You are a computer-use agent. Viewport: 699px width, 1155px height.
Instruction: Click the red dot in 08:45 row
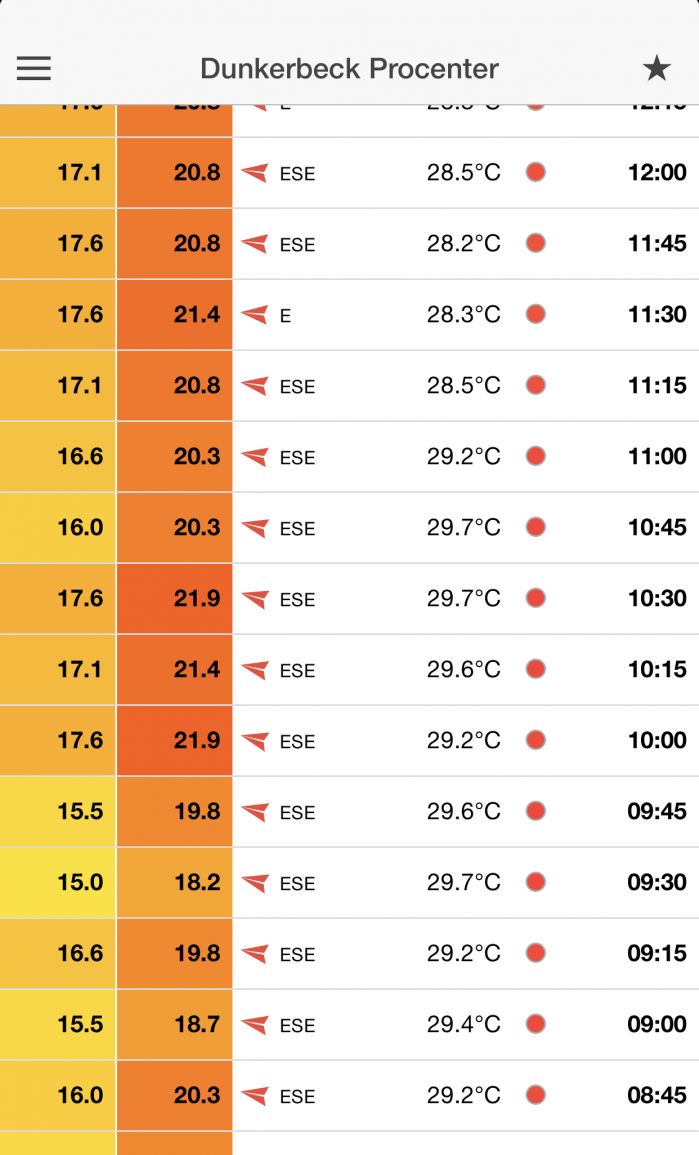click(x=536, y=1095)
